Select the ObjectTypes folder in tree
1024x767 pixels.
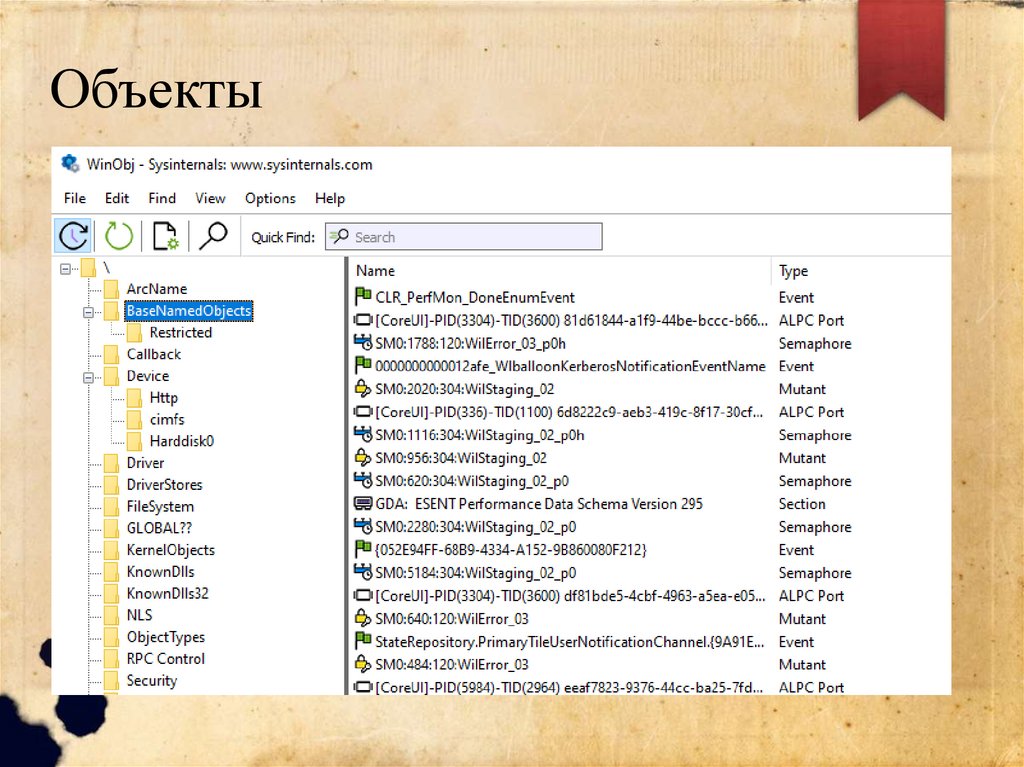(x=165, y=637)
